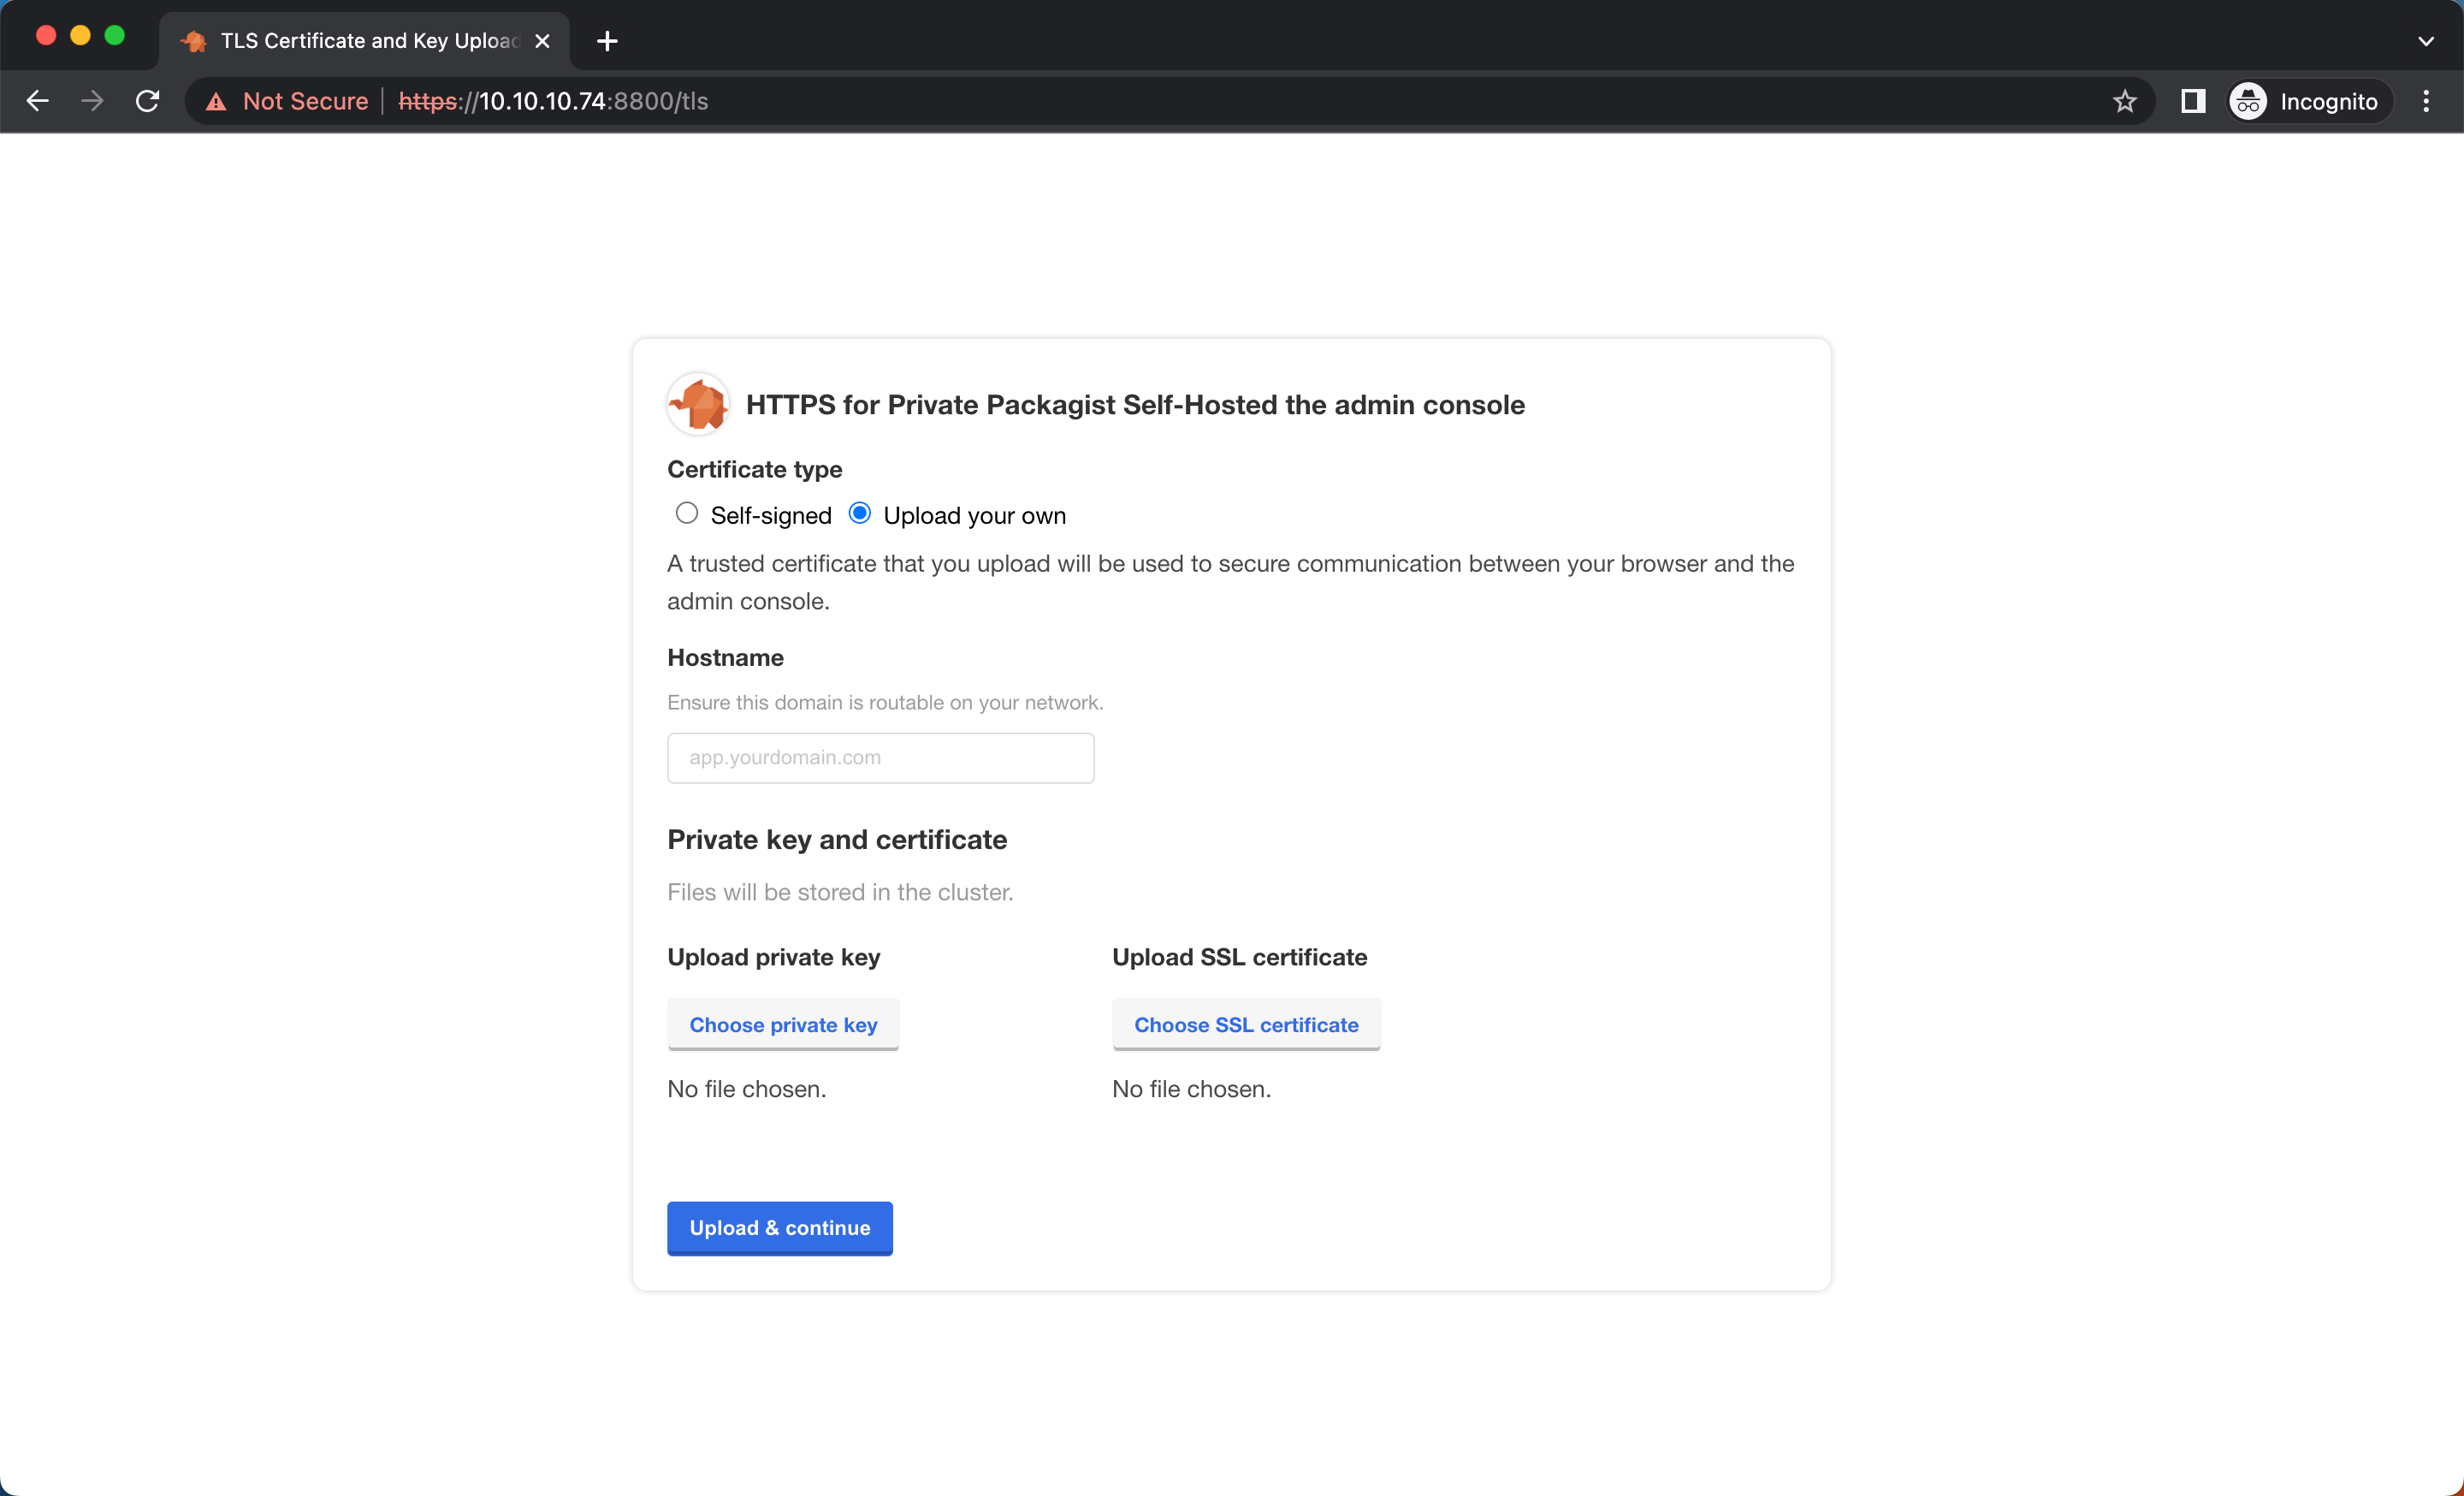The image size is (2464, 1496).
Task: Open the browser side panel icon
Action: (2192, 101)
